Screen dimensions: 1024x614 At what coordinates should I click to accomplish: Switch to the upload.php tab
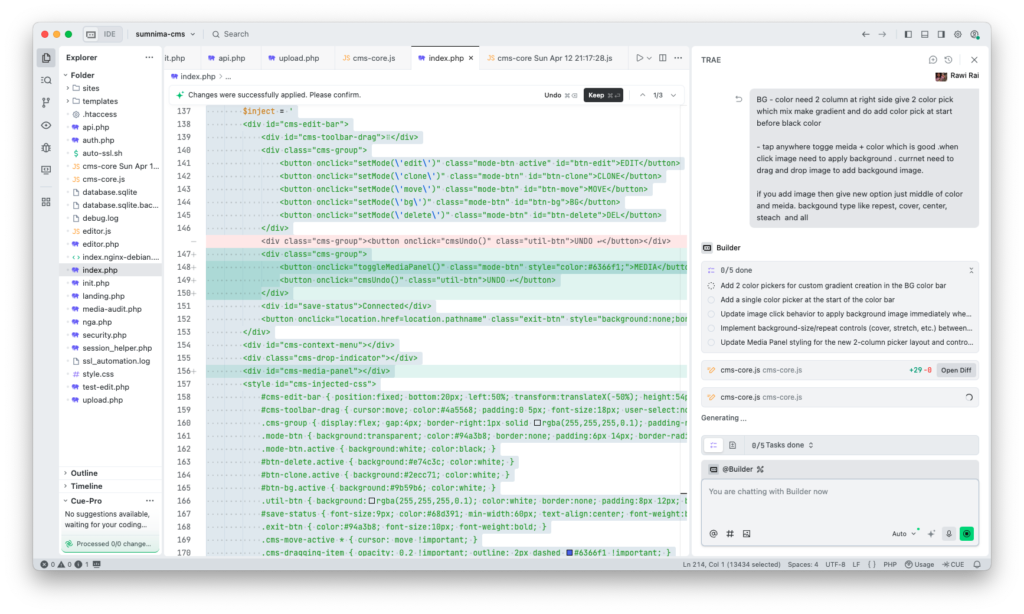pyautogui.click(x=296, y=59)
